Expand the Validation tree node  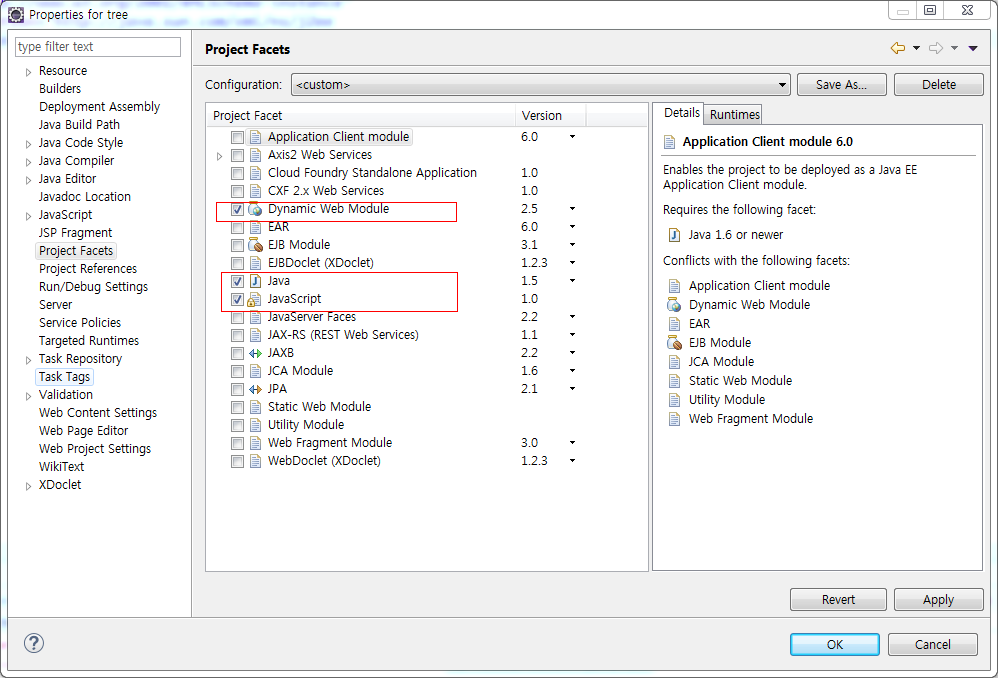pyautogui.click(x=28, y=396)
